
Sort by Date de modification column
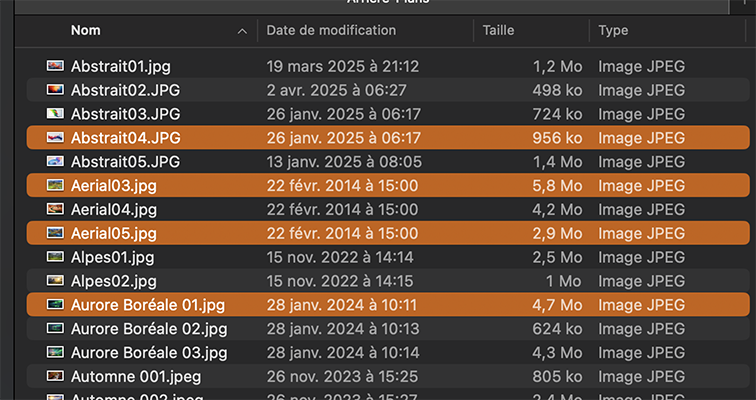pyautogui.click(x=331, y=31)
